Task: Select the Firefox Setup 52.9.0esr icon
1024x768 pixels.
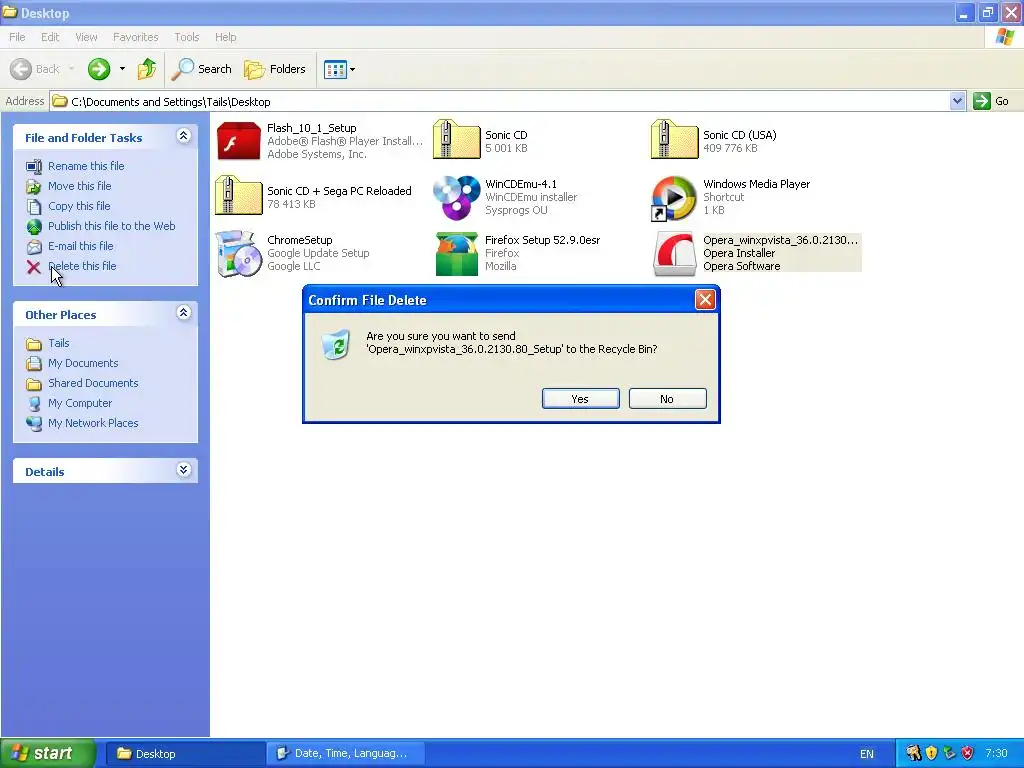Action: [456, 253]
